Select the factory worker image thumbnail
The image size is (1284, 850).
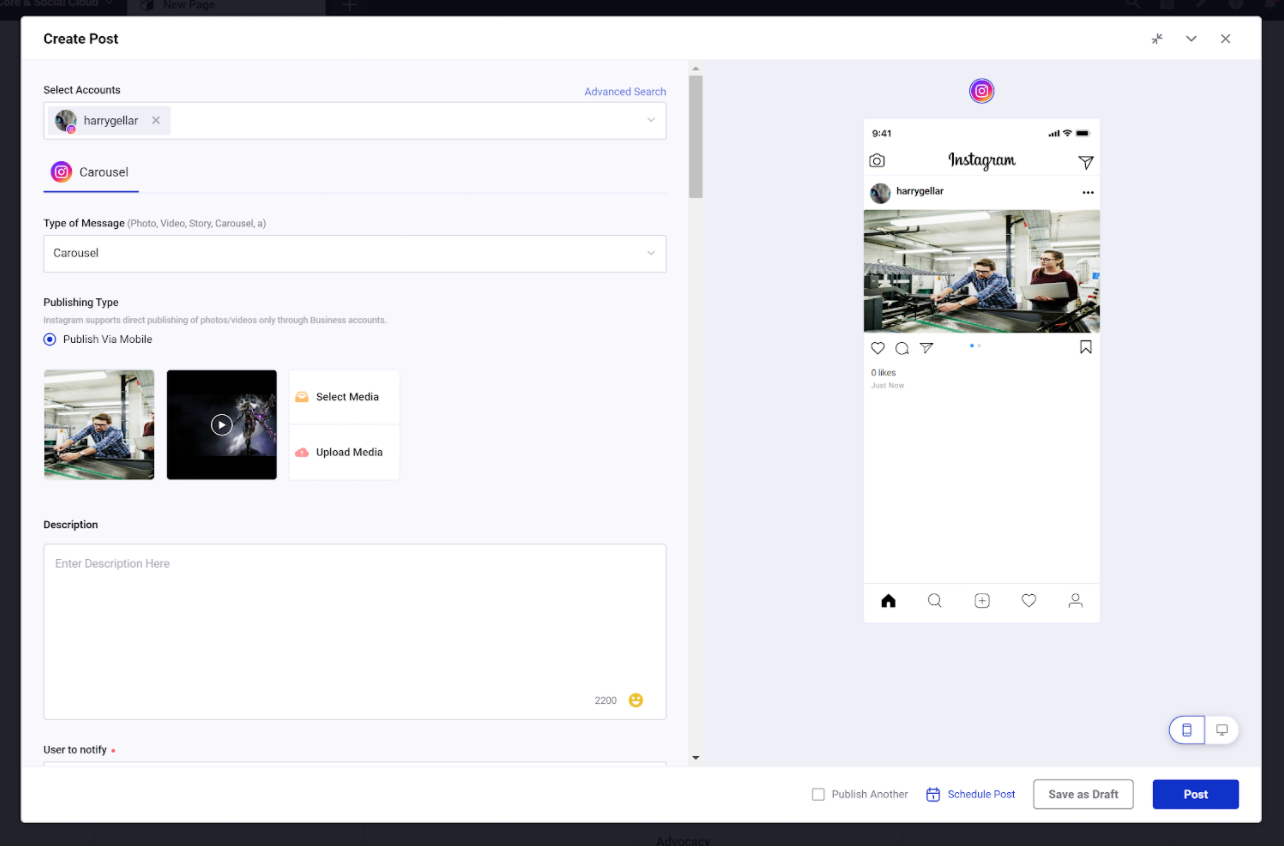[x=99, y=425]
